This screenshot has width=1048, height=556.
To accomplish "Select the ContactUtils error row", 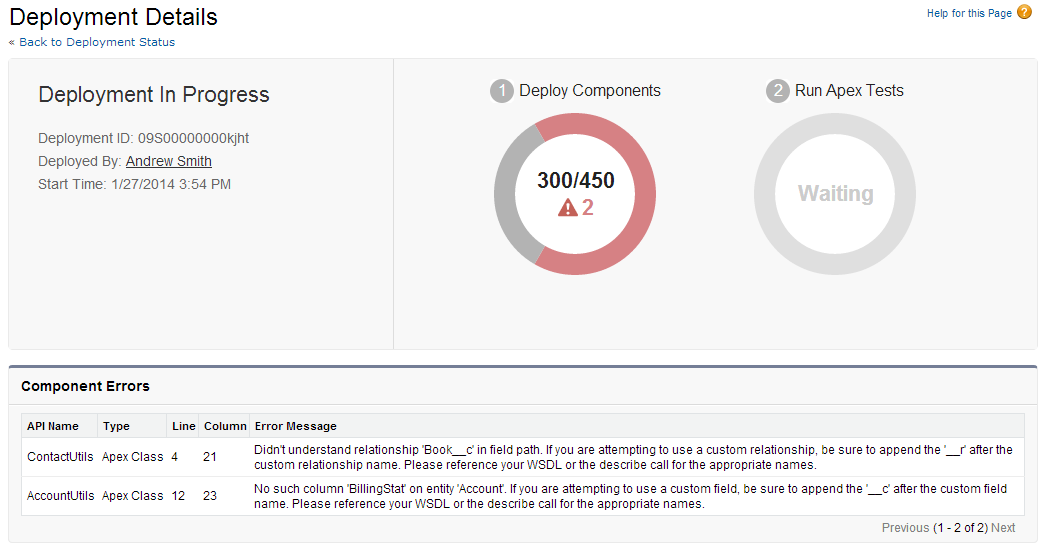I will point(523,457).
